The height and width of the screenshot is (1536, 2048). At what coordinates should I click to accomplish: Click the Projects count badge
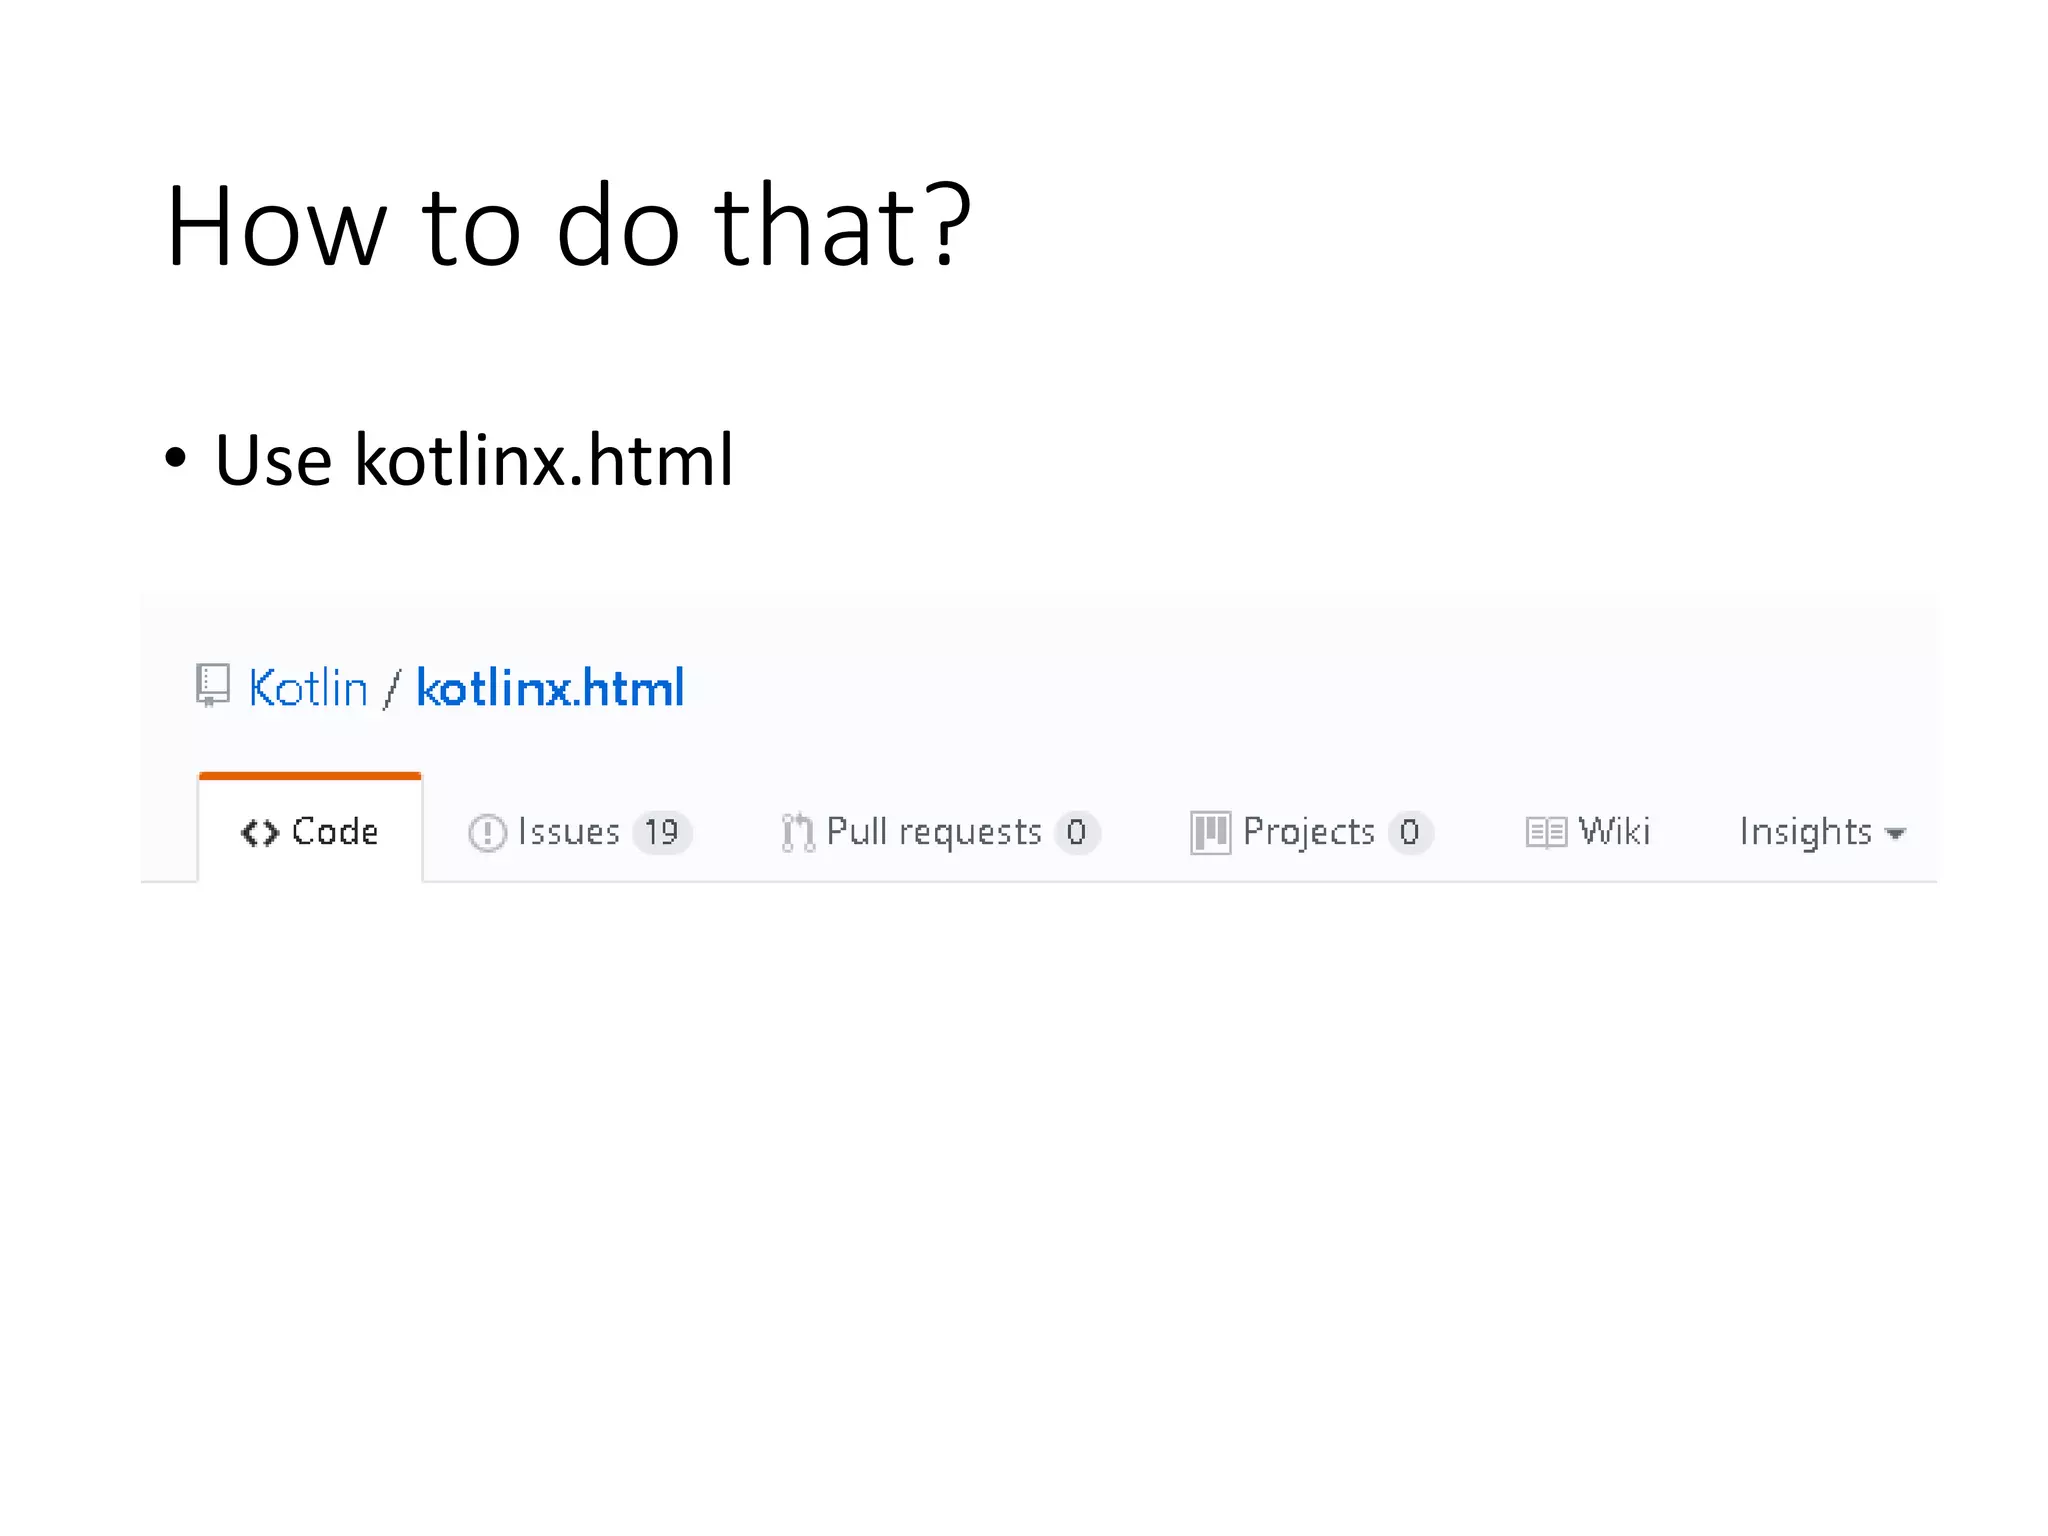1409,832
